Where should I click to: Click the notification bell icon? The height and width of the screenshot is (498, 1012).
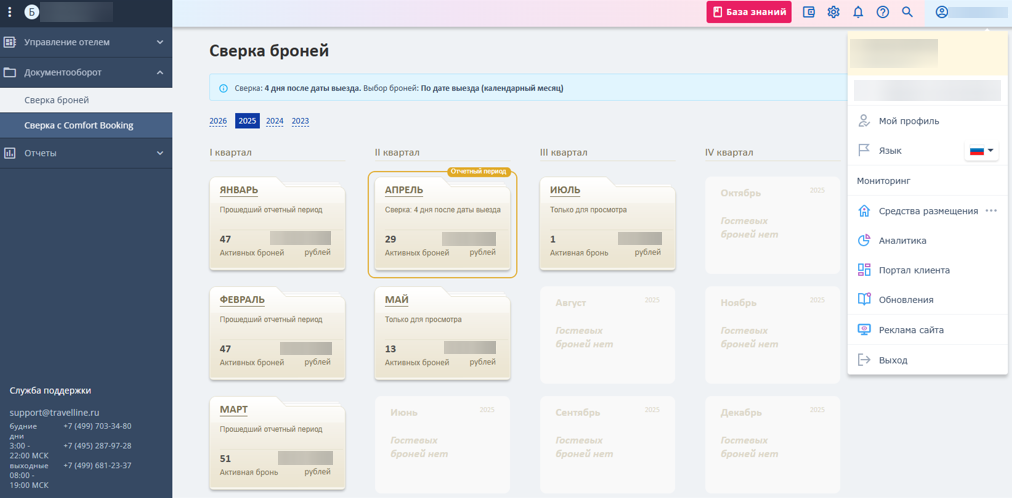(x=858, y=12)
